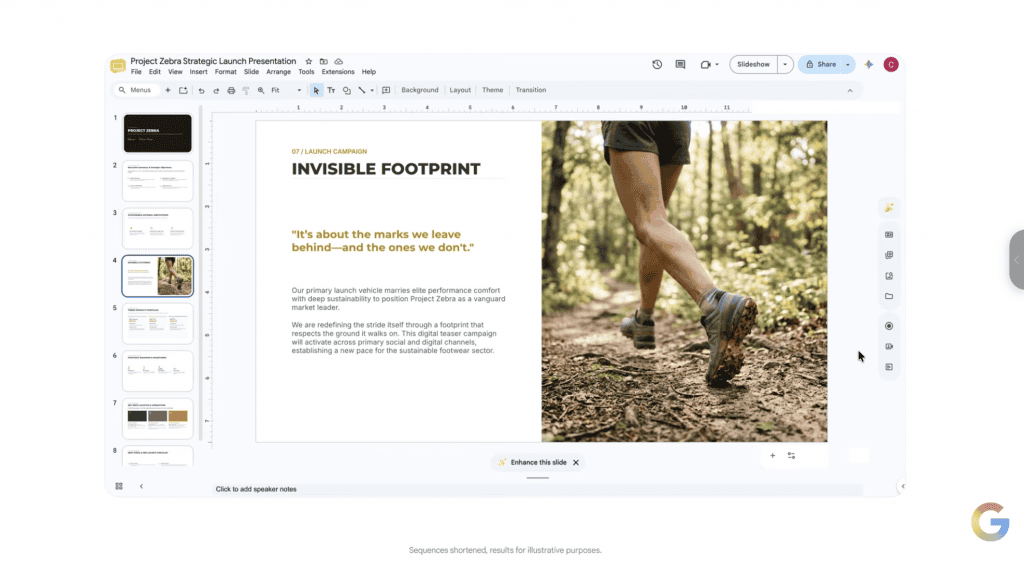Open the folder icon in side panel

tap(889, 297)
